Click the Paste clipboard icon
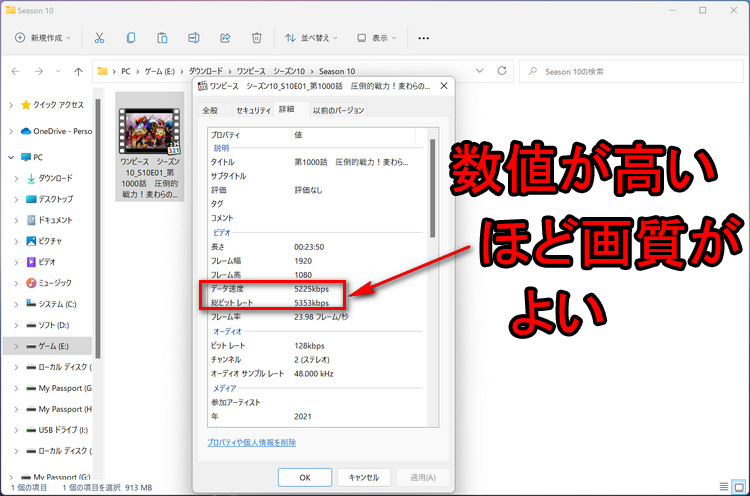 [x=162, y=38]
